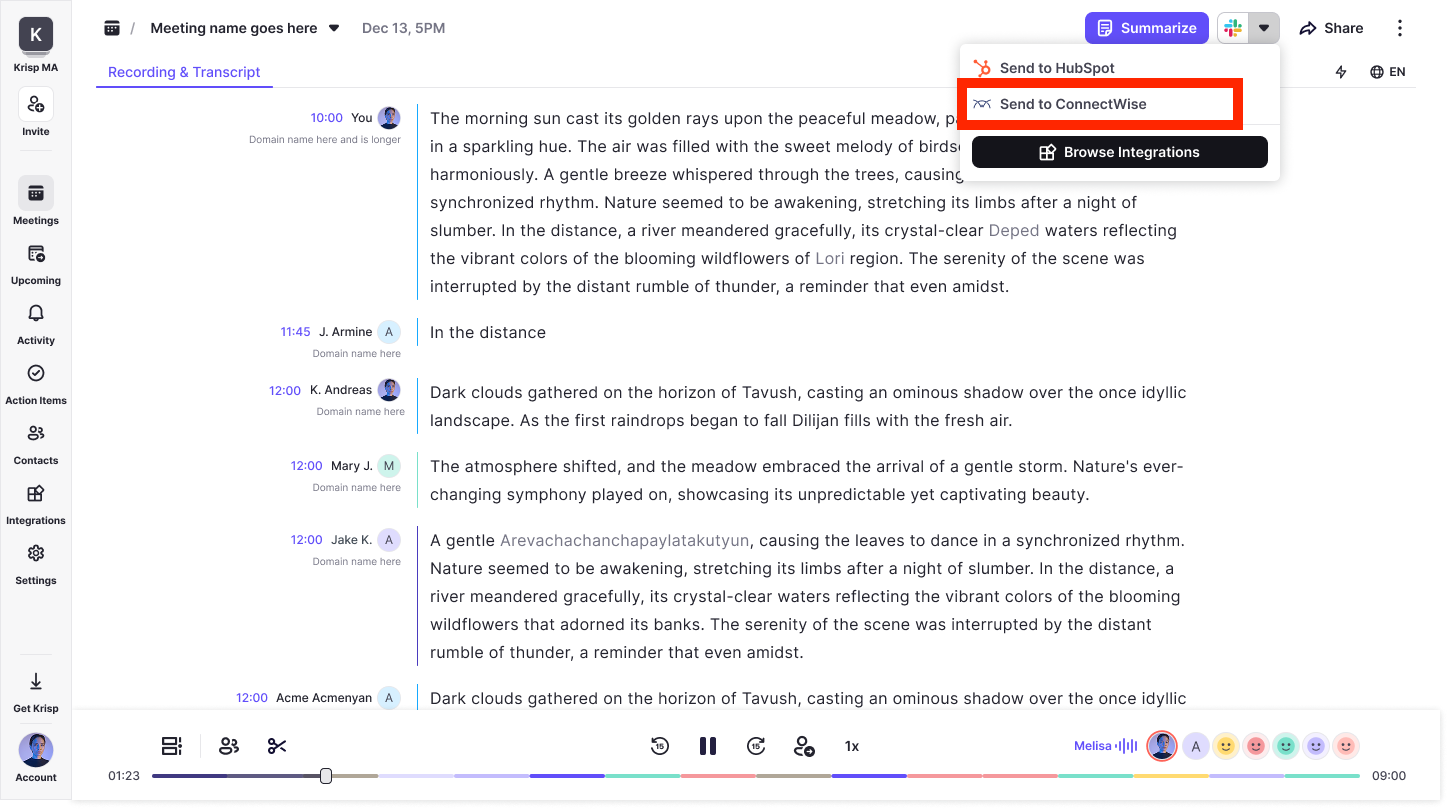Click Browse Integrations button

1119,152
